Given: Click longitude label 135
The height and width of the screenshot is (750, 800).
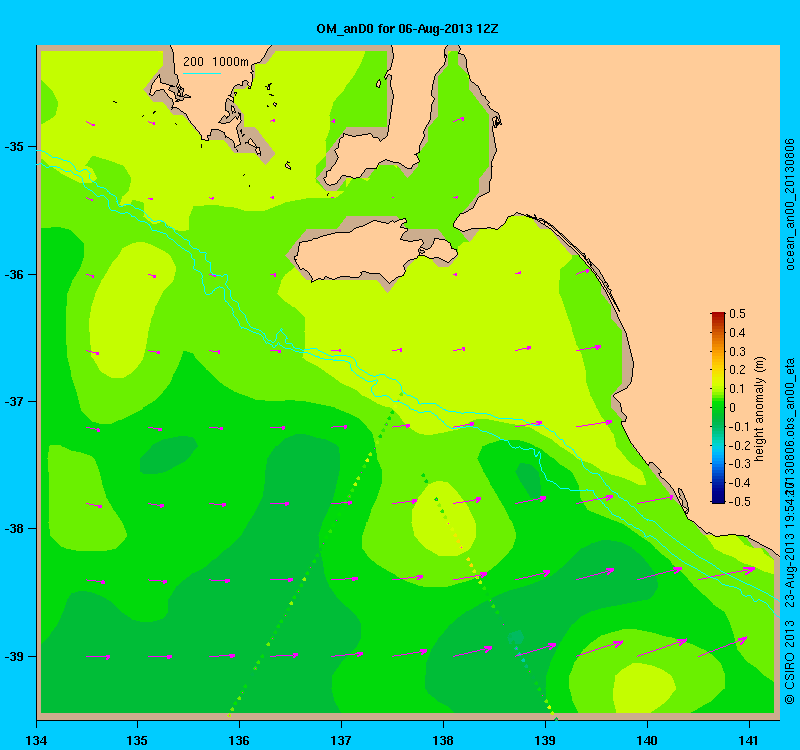Looking at the screenshot, I should pos(137,740).
